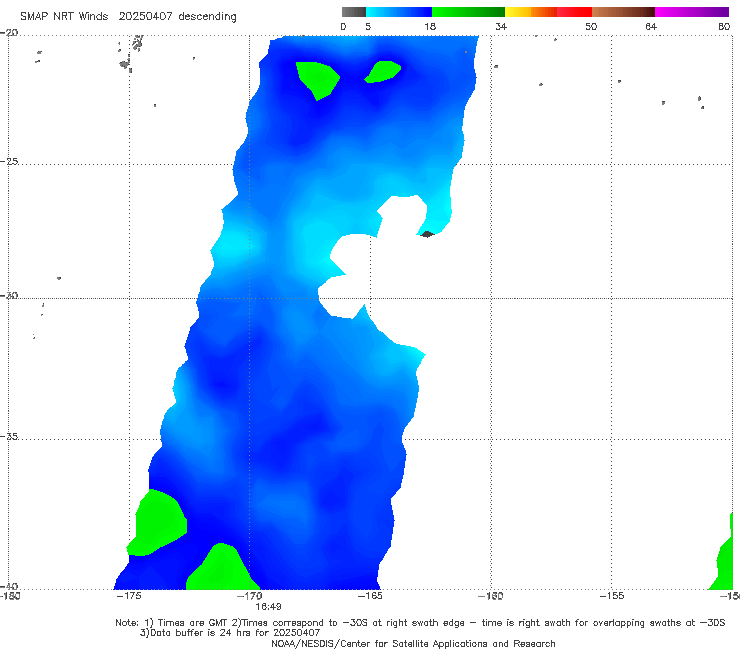Click the yellow-orange segment of the color bar
The width and height of the screenshot is (740, 650).
(x=531, y=12)
